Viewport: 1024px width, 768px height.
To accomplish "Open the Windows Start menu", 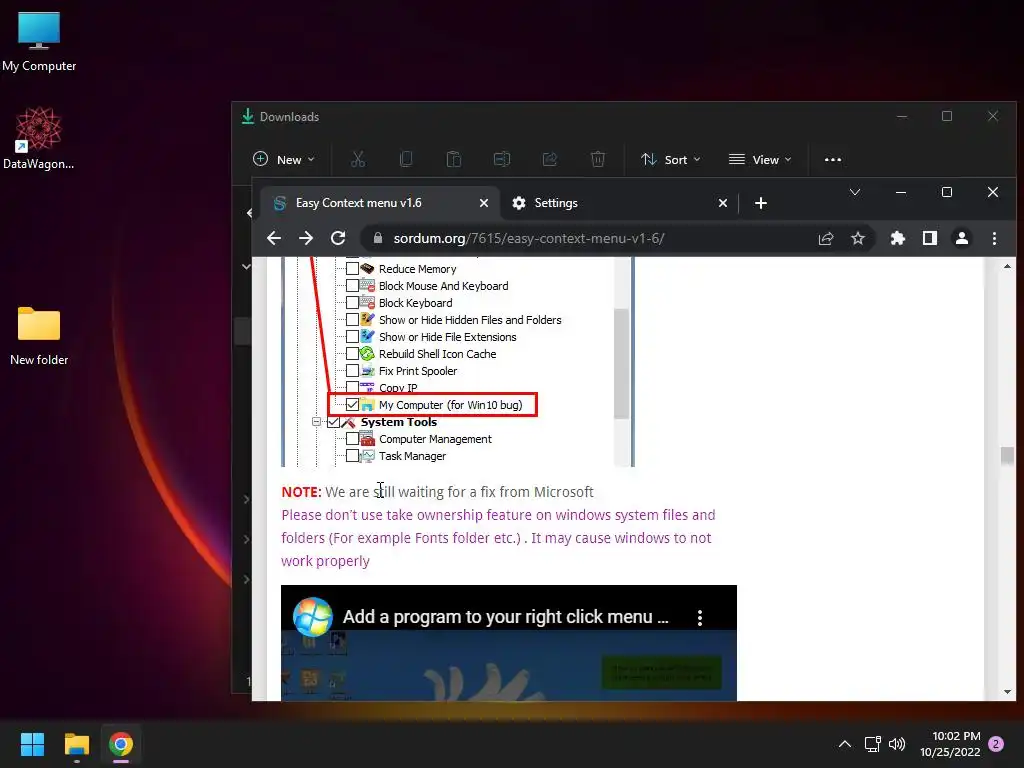I will coord(32,744).
